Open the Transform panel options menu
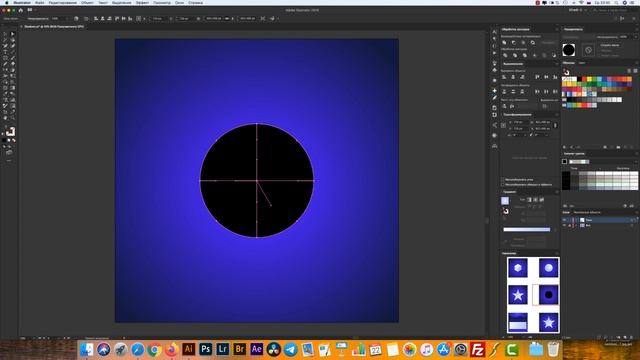Screen dimensions: 640x360 [x=557, y=115]
